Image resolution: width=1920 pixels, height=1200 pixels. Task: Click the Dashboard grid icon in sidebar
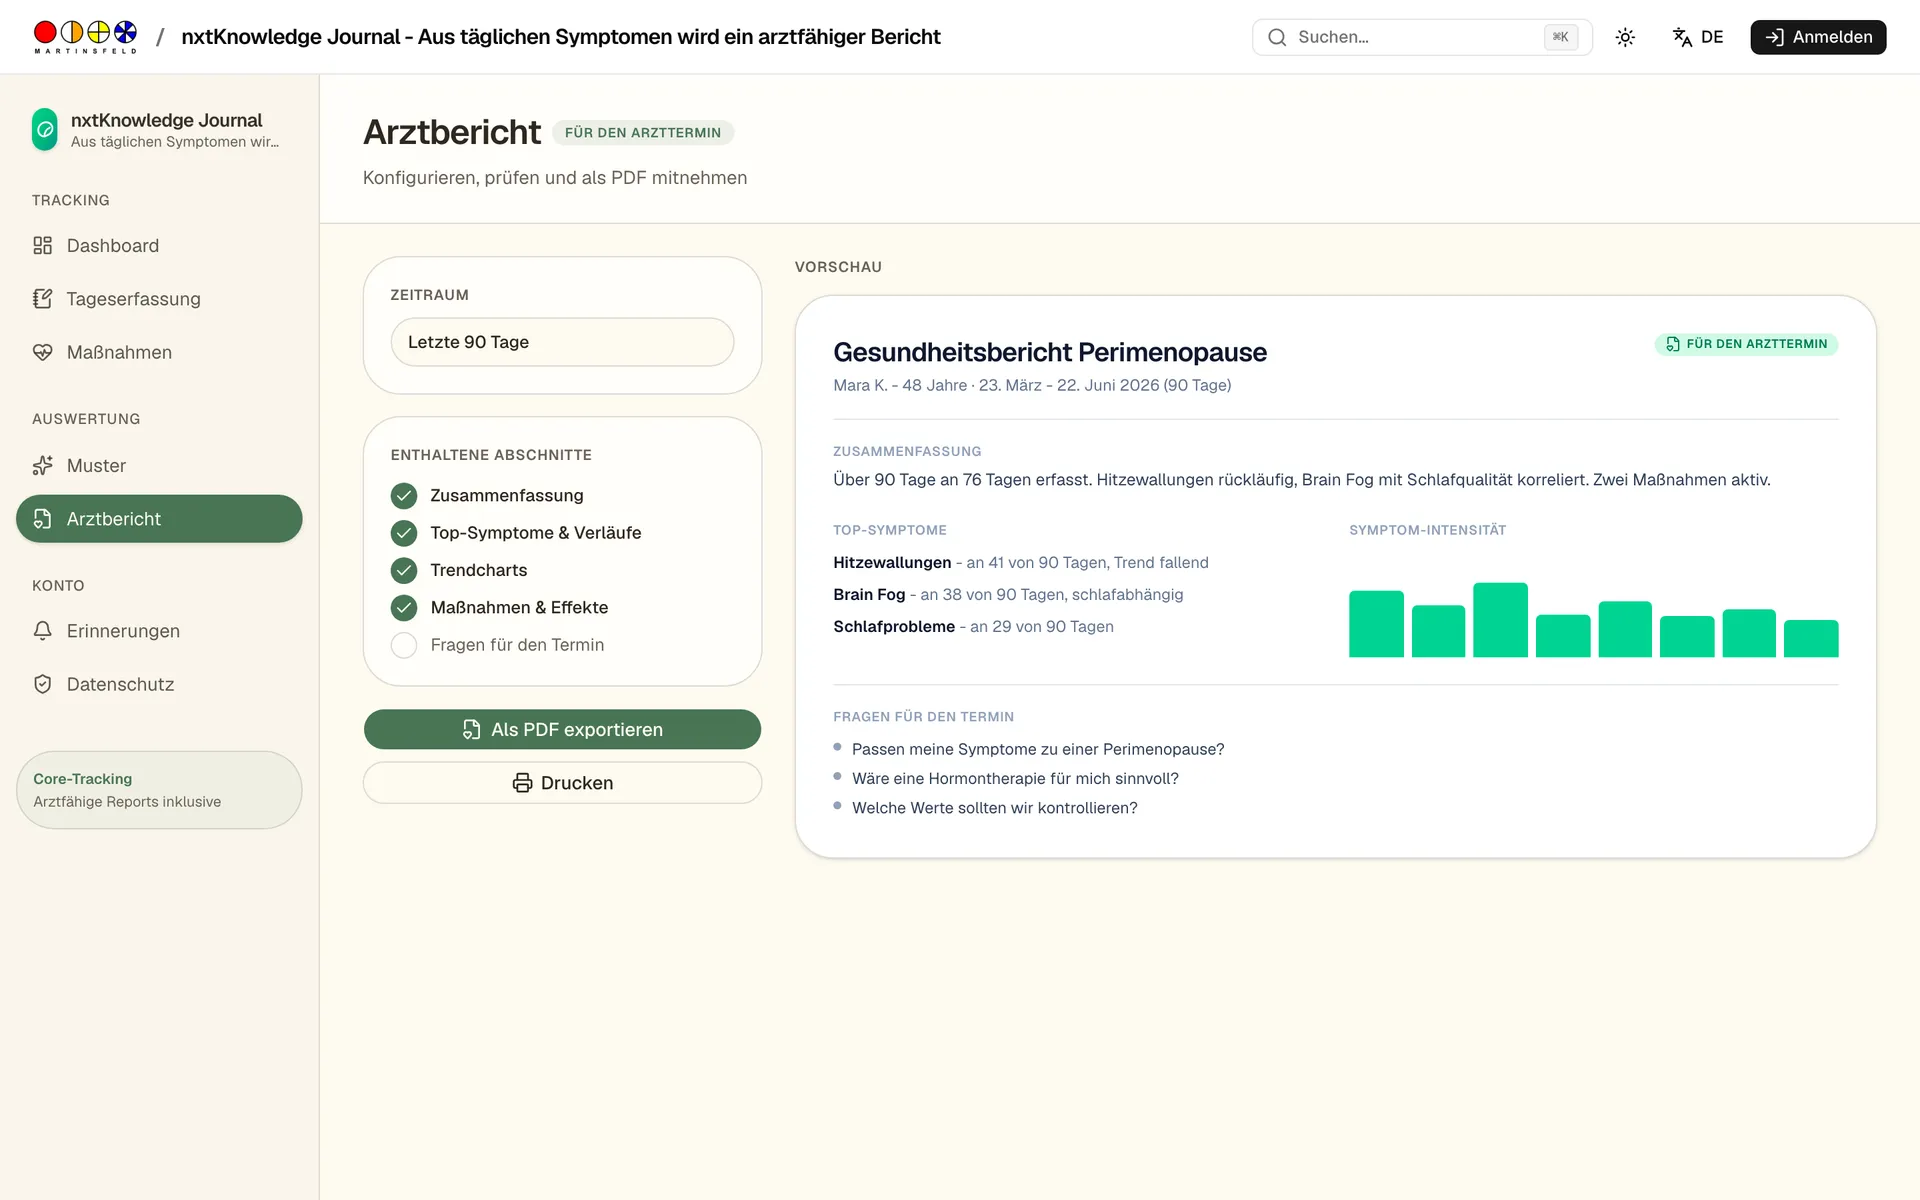(x=42, y=246)
